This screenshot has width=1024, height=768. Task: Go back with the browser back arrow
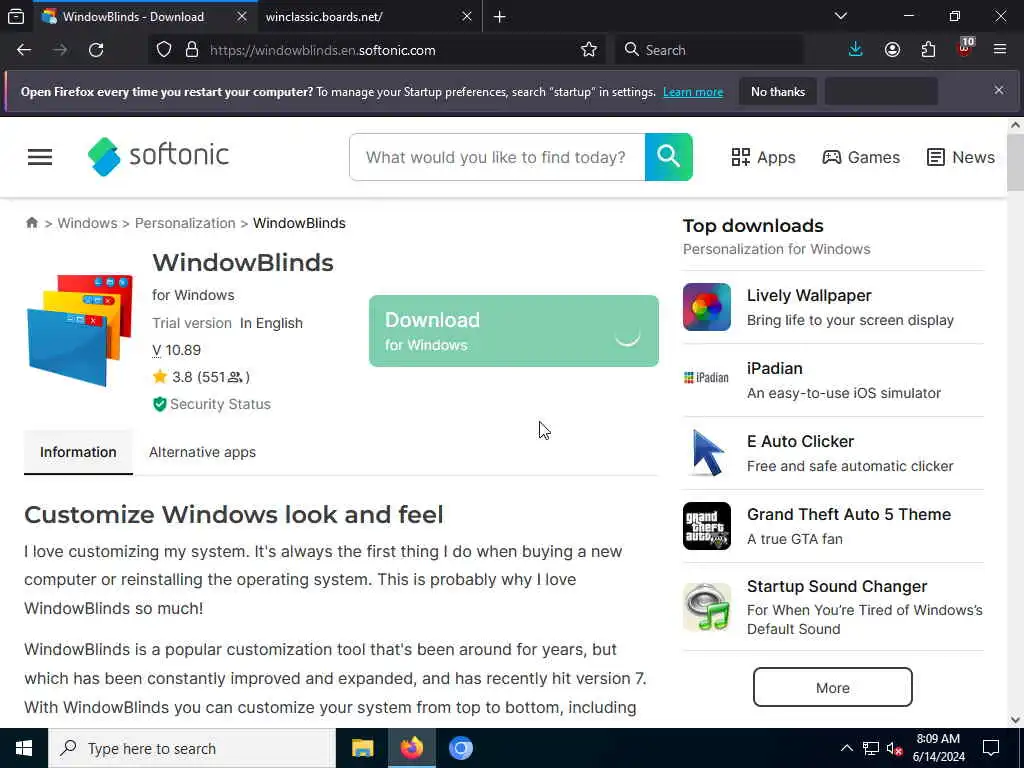[24, 50]
